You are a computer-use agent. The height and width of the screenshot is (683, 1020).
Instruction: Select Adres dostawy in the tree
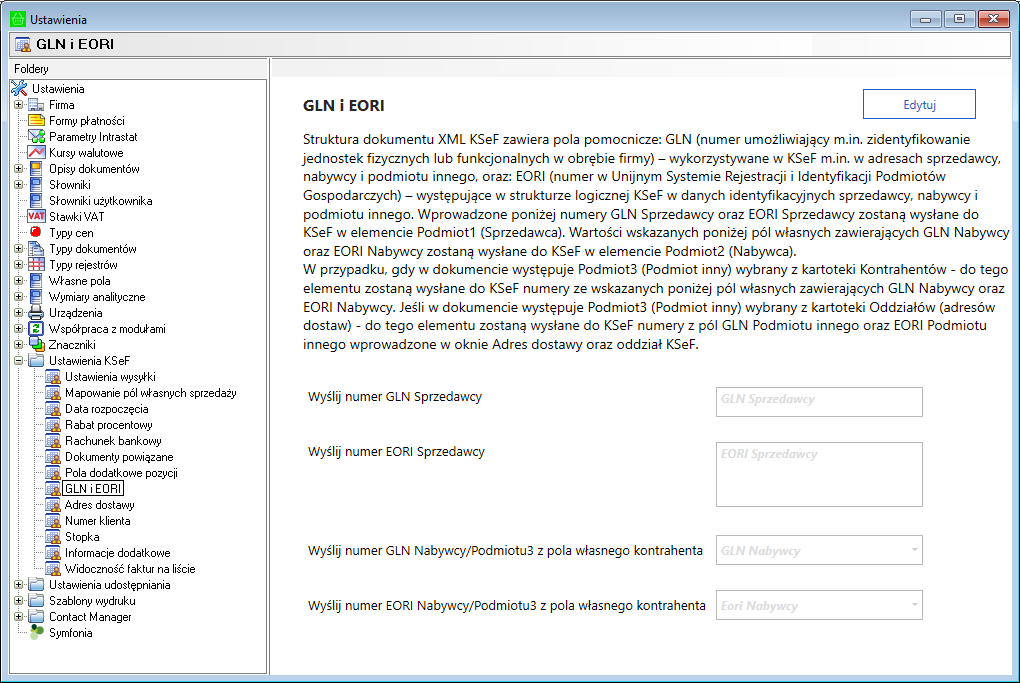pyautogui.click(x=97, y=505)
